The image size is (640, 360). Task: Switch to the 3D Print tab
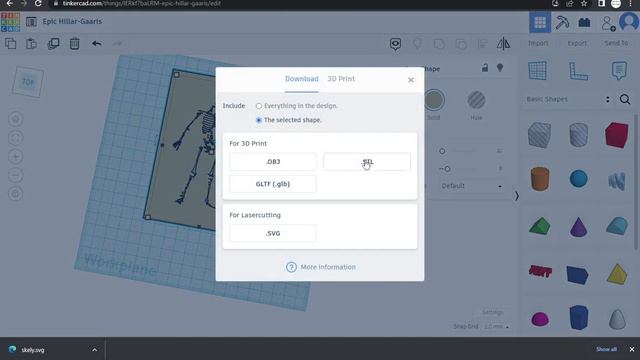tap(341, 79)
